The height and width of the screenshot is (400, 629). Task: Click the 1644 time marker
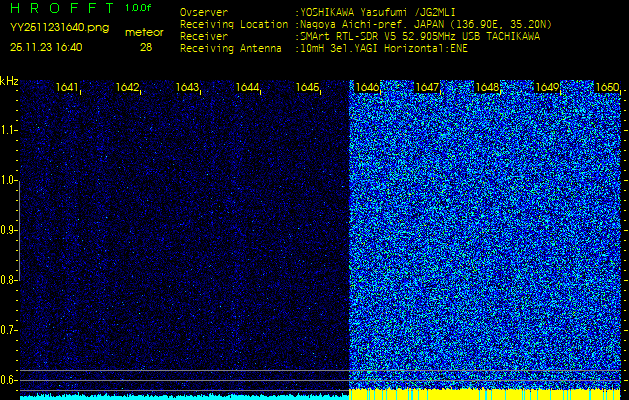(x=247, y=87)
